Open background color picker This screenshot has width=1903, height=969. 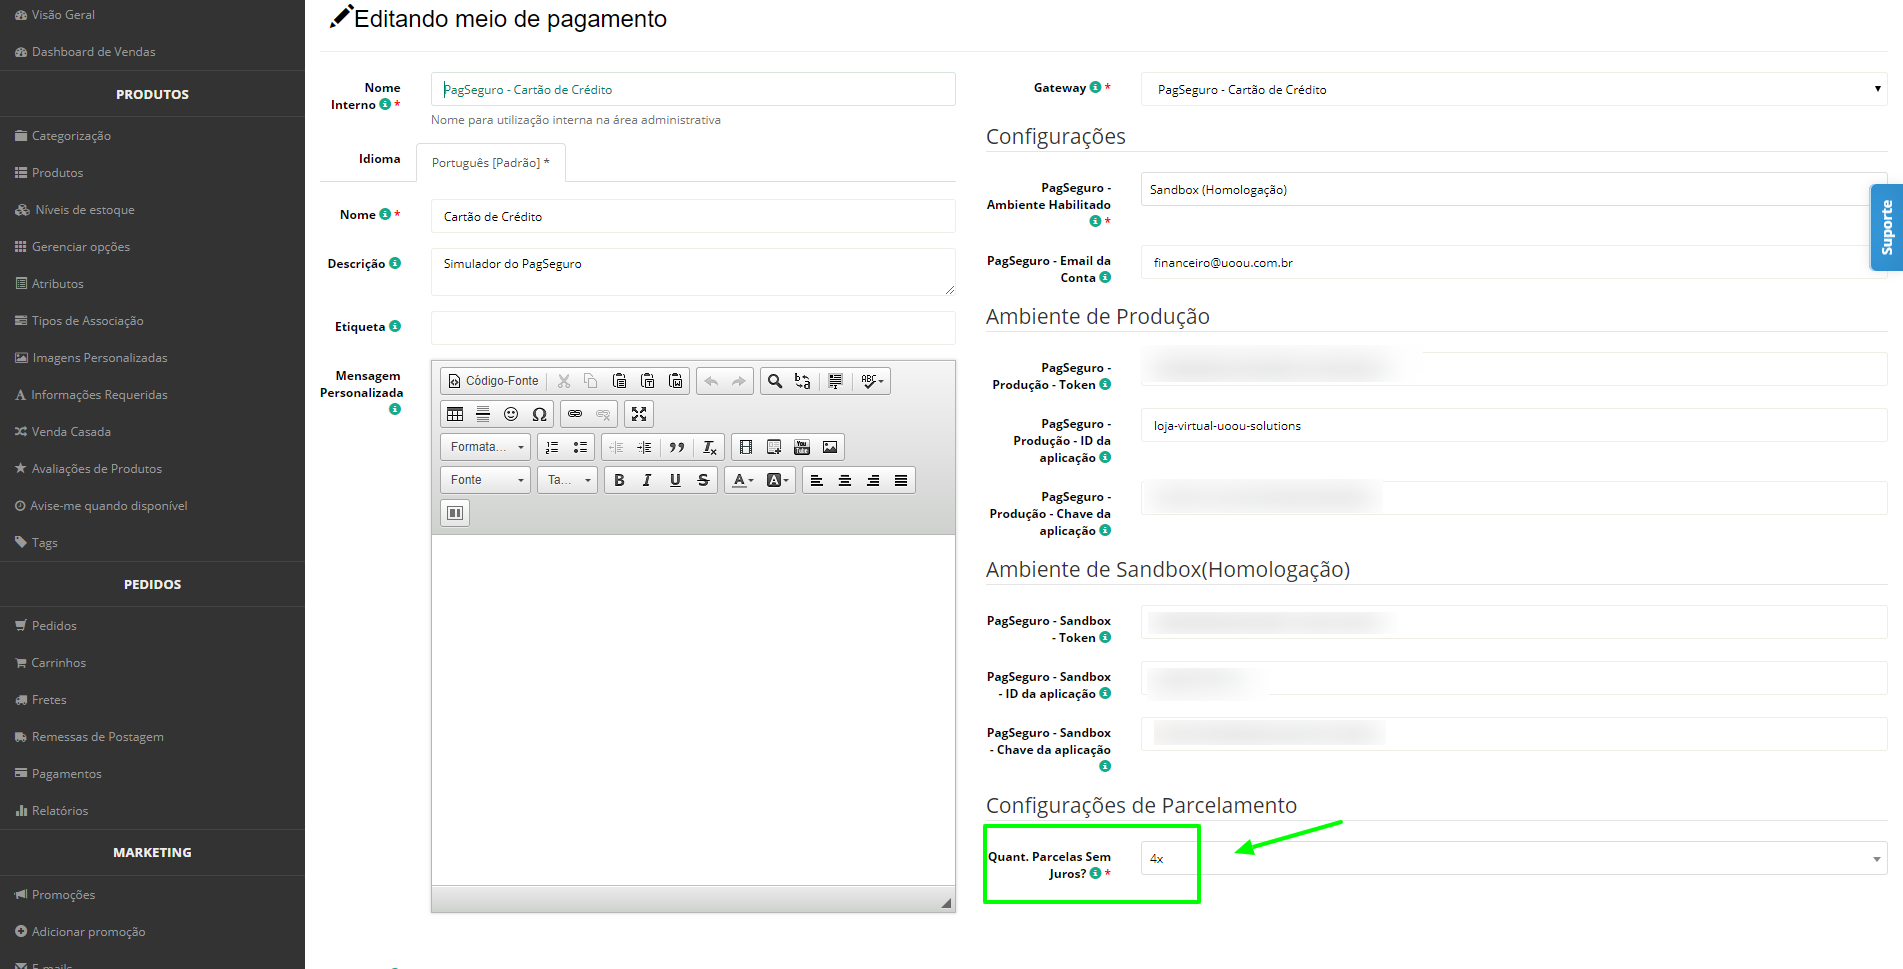pyautogui.click(x=777, y=480)
